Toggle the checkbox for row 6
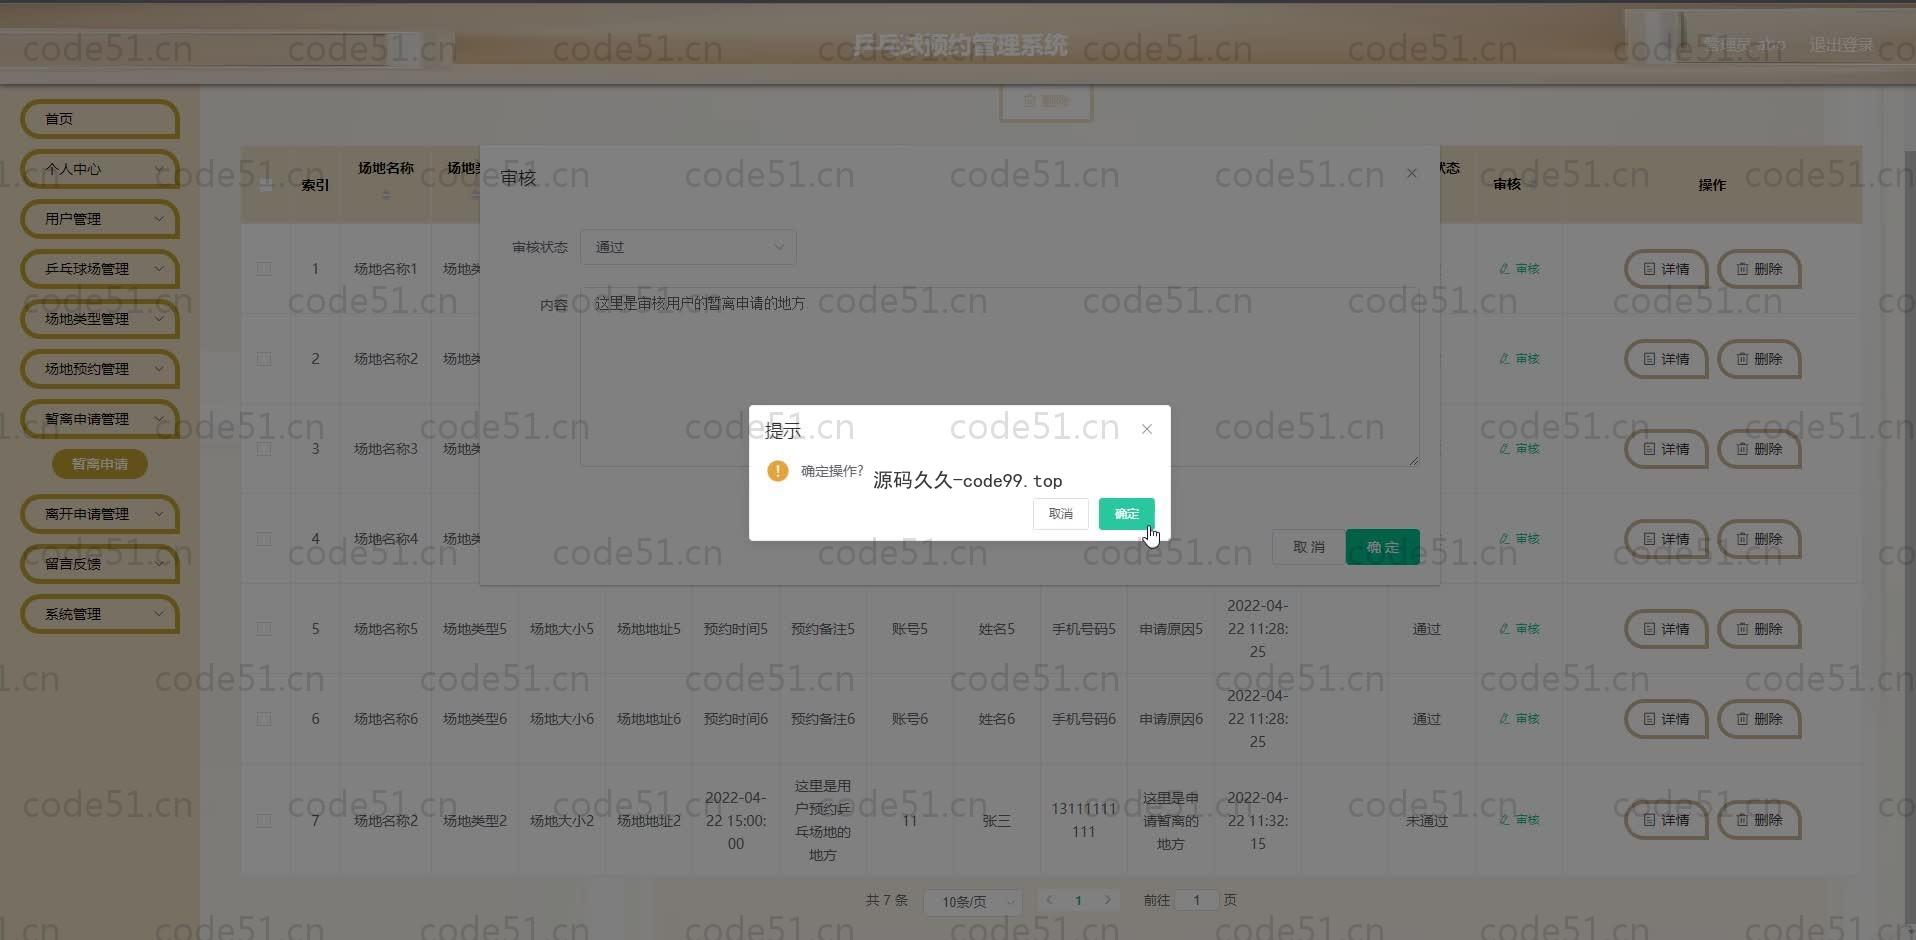The height and width of the screenshot is (940, 1916). (264, 719)
